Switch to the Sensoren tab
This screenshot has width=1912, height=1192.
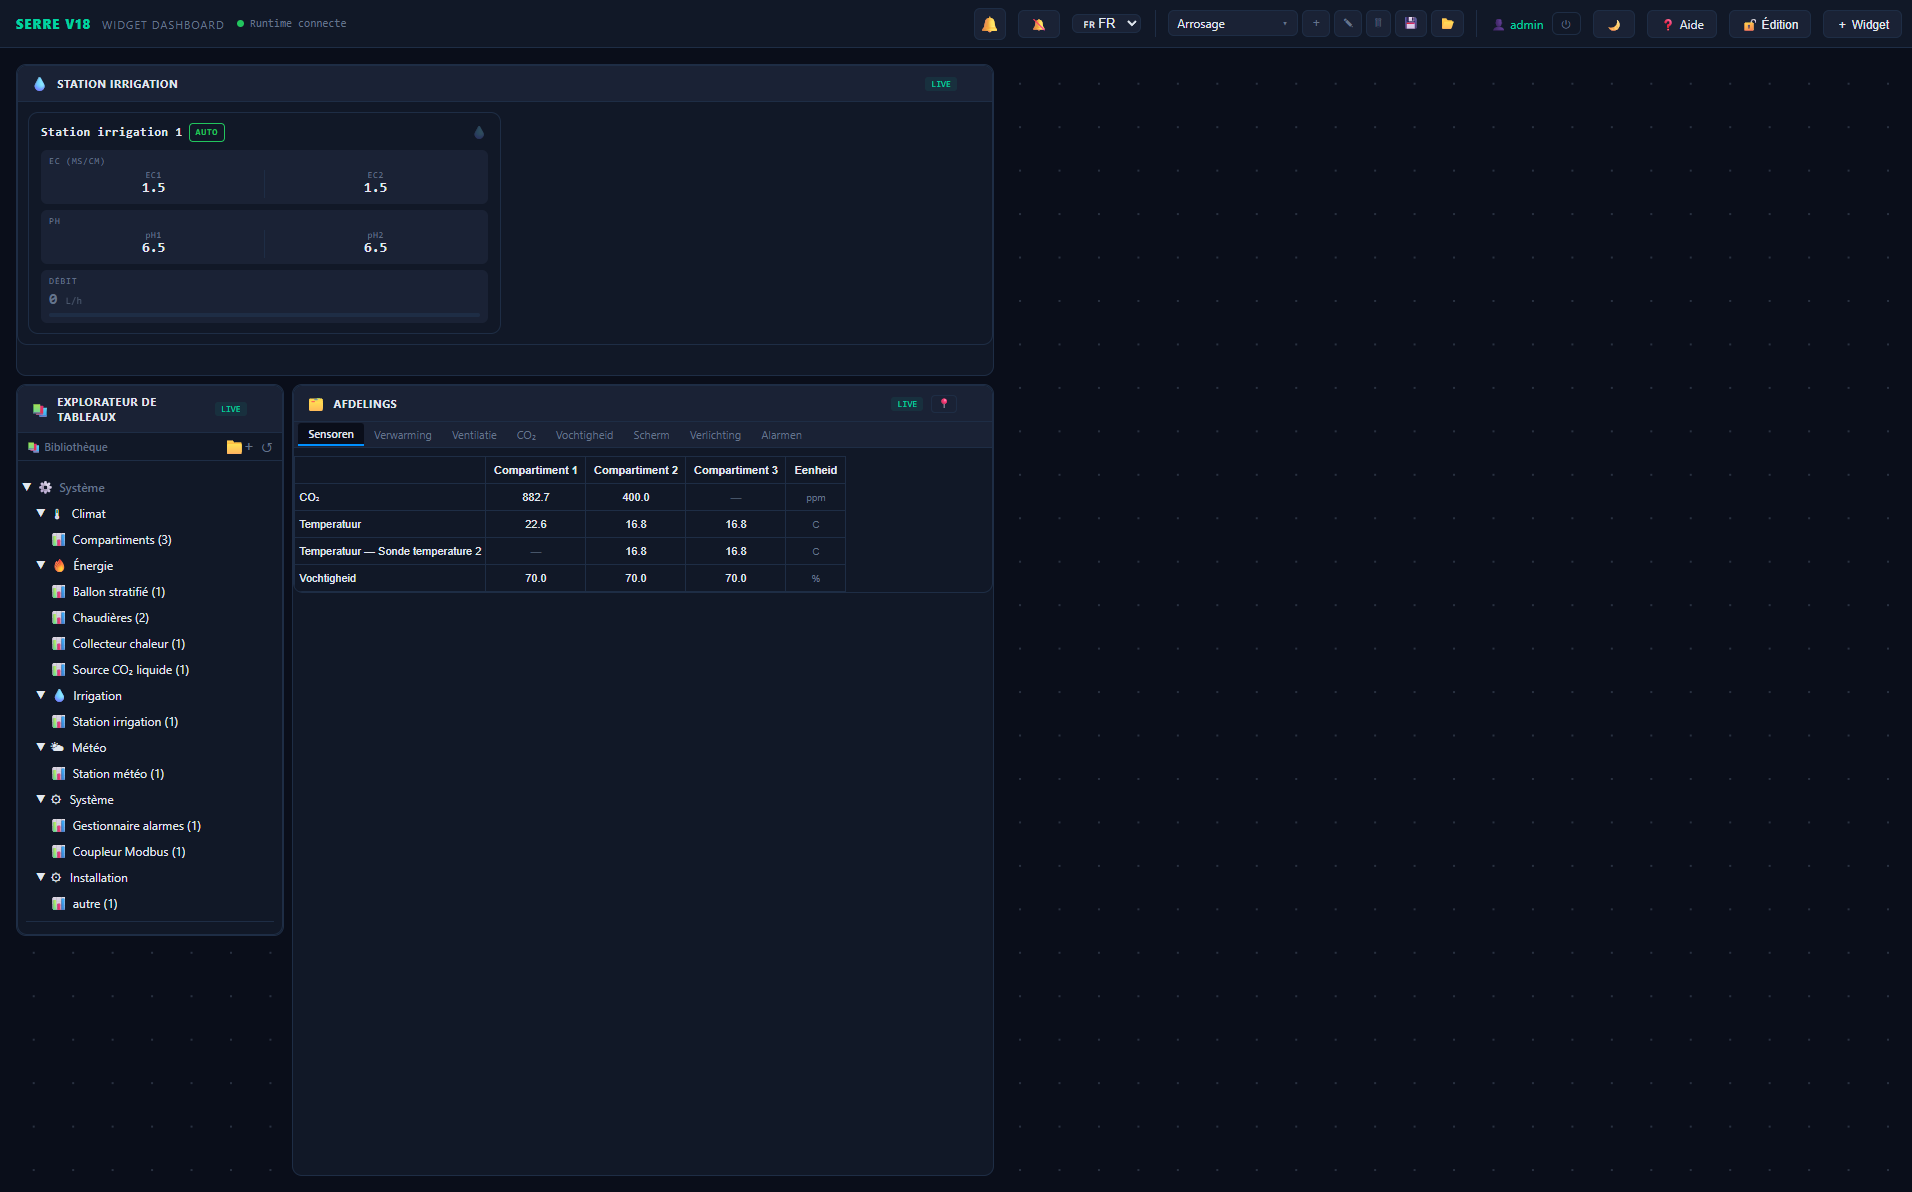331,435
